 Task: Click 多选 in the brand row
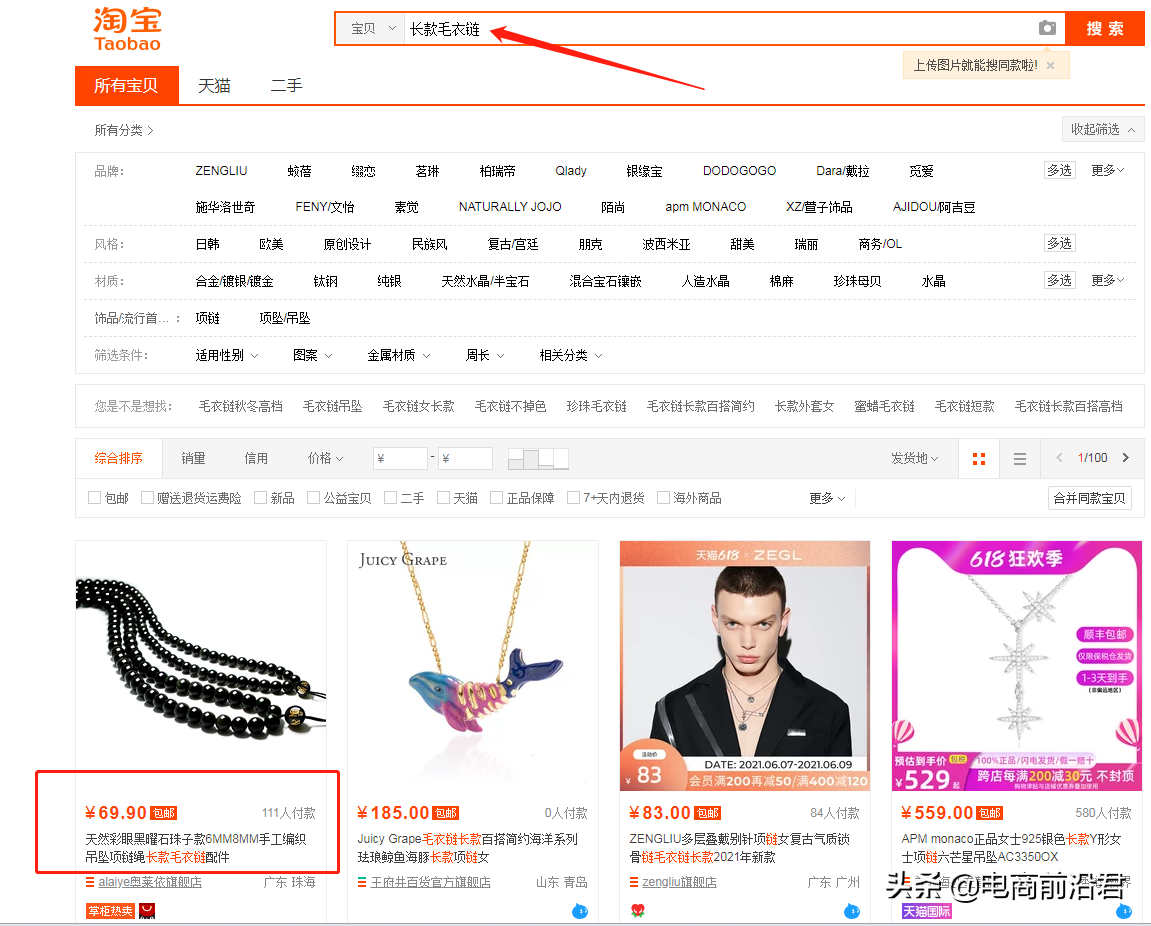click(x=1059, y=170)
